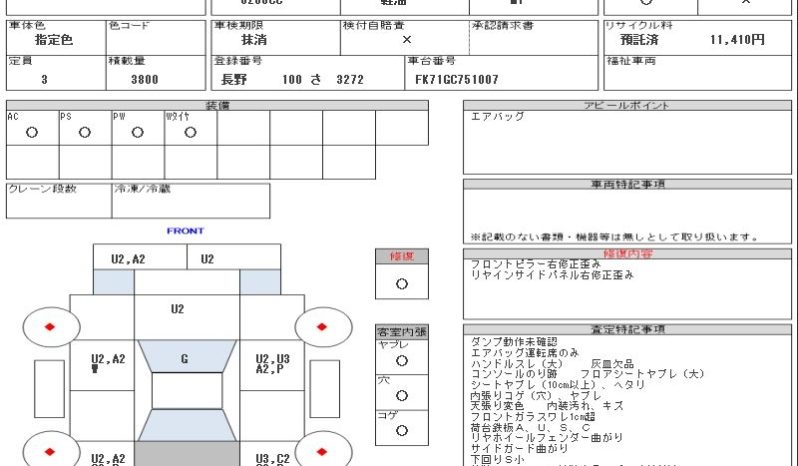Click the ダンプ動作未確認 note
The height and width of the screenshot is (466, 798).
click(514, 342)
